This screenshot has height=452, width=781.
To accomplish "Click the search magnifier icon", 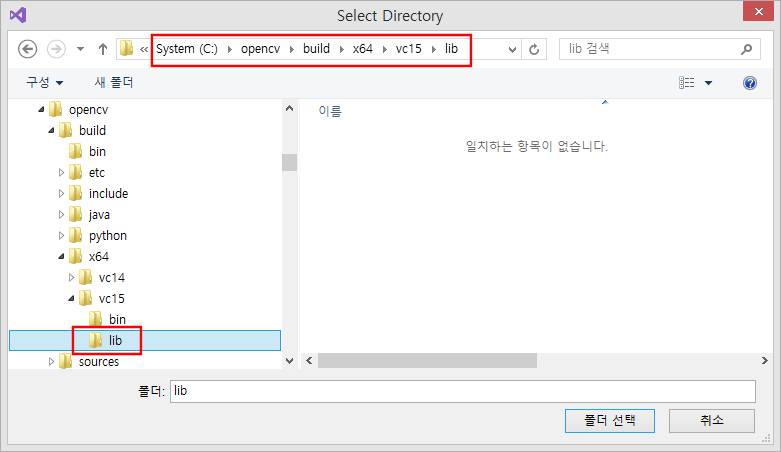I will (x=745, y=49).
